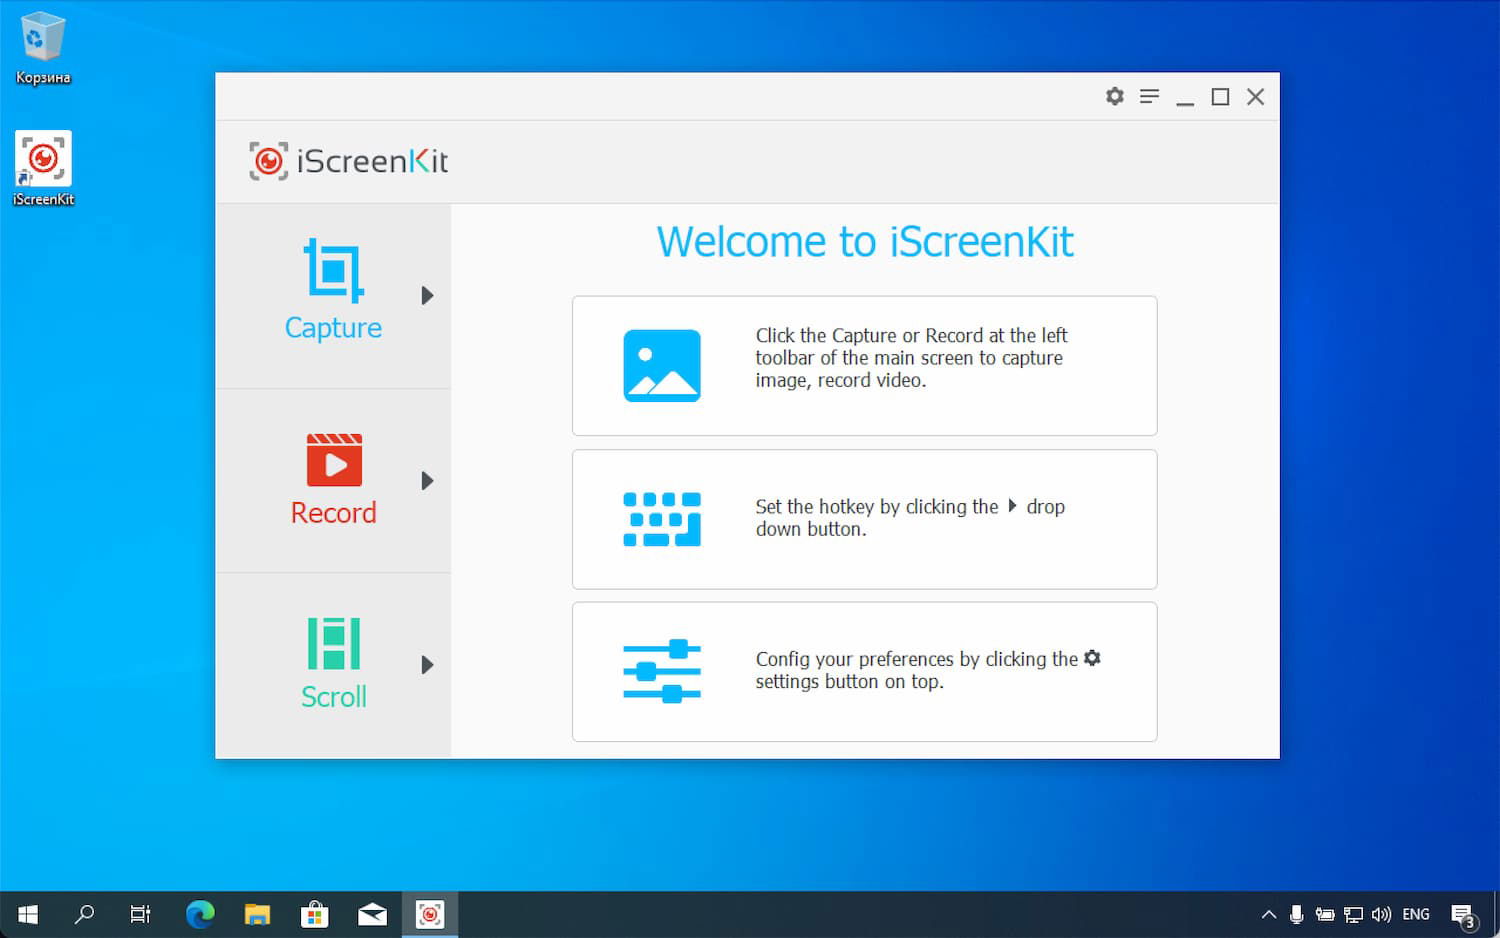The image size is (1500, 938).
Task: Maximize the iScreenKit window
Action: pyautogui.click(x=1220, y=96)
